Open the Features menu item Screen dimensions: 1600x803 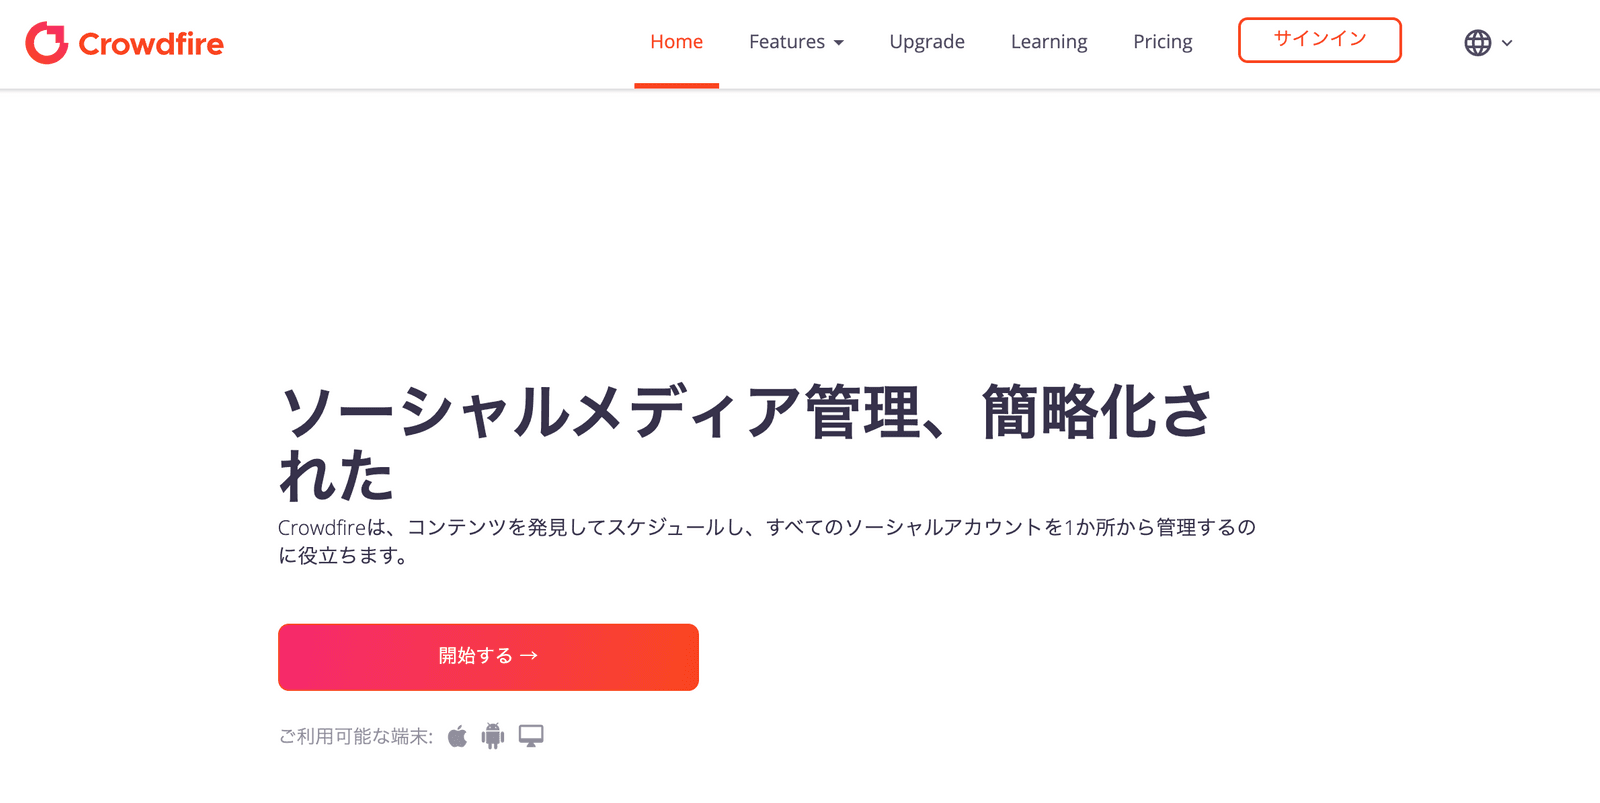tap(796, 42)
